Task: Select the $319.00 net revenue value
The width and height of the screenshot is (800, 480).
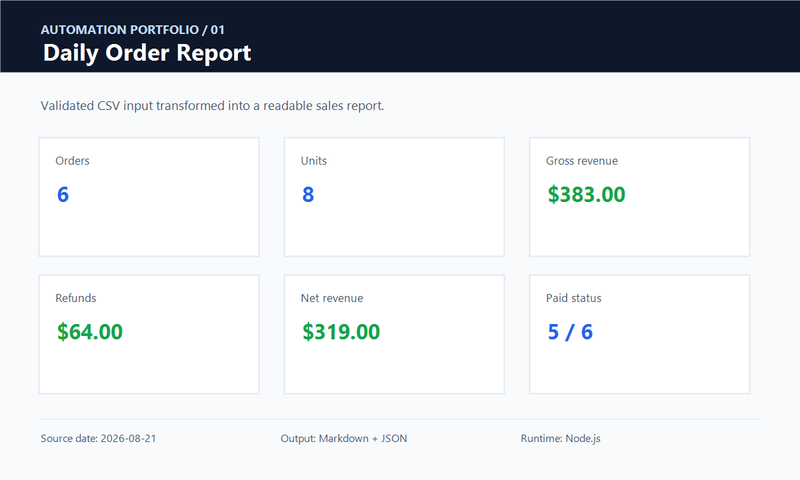Action: click(x=341, y=332)
